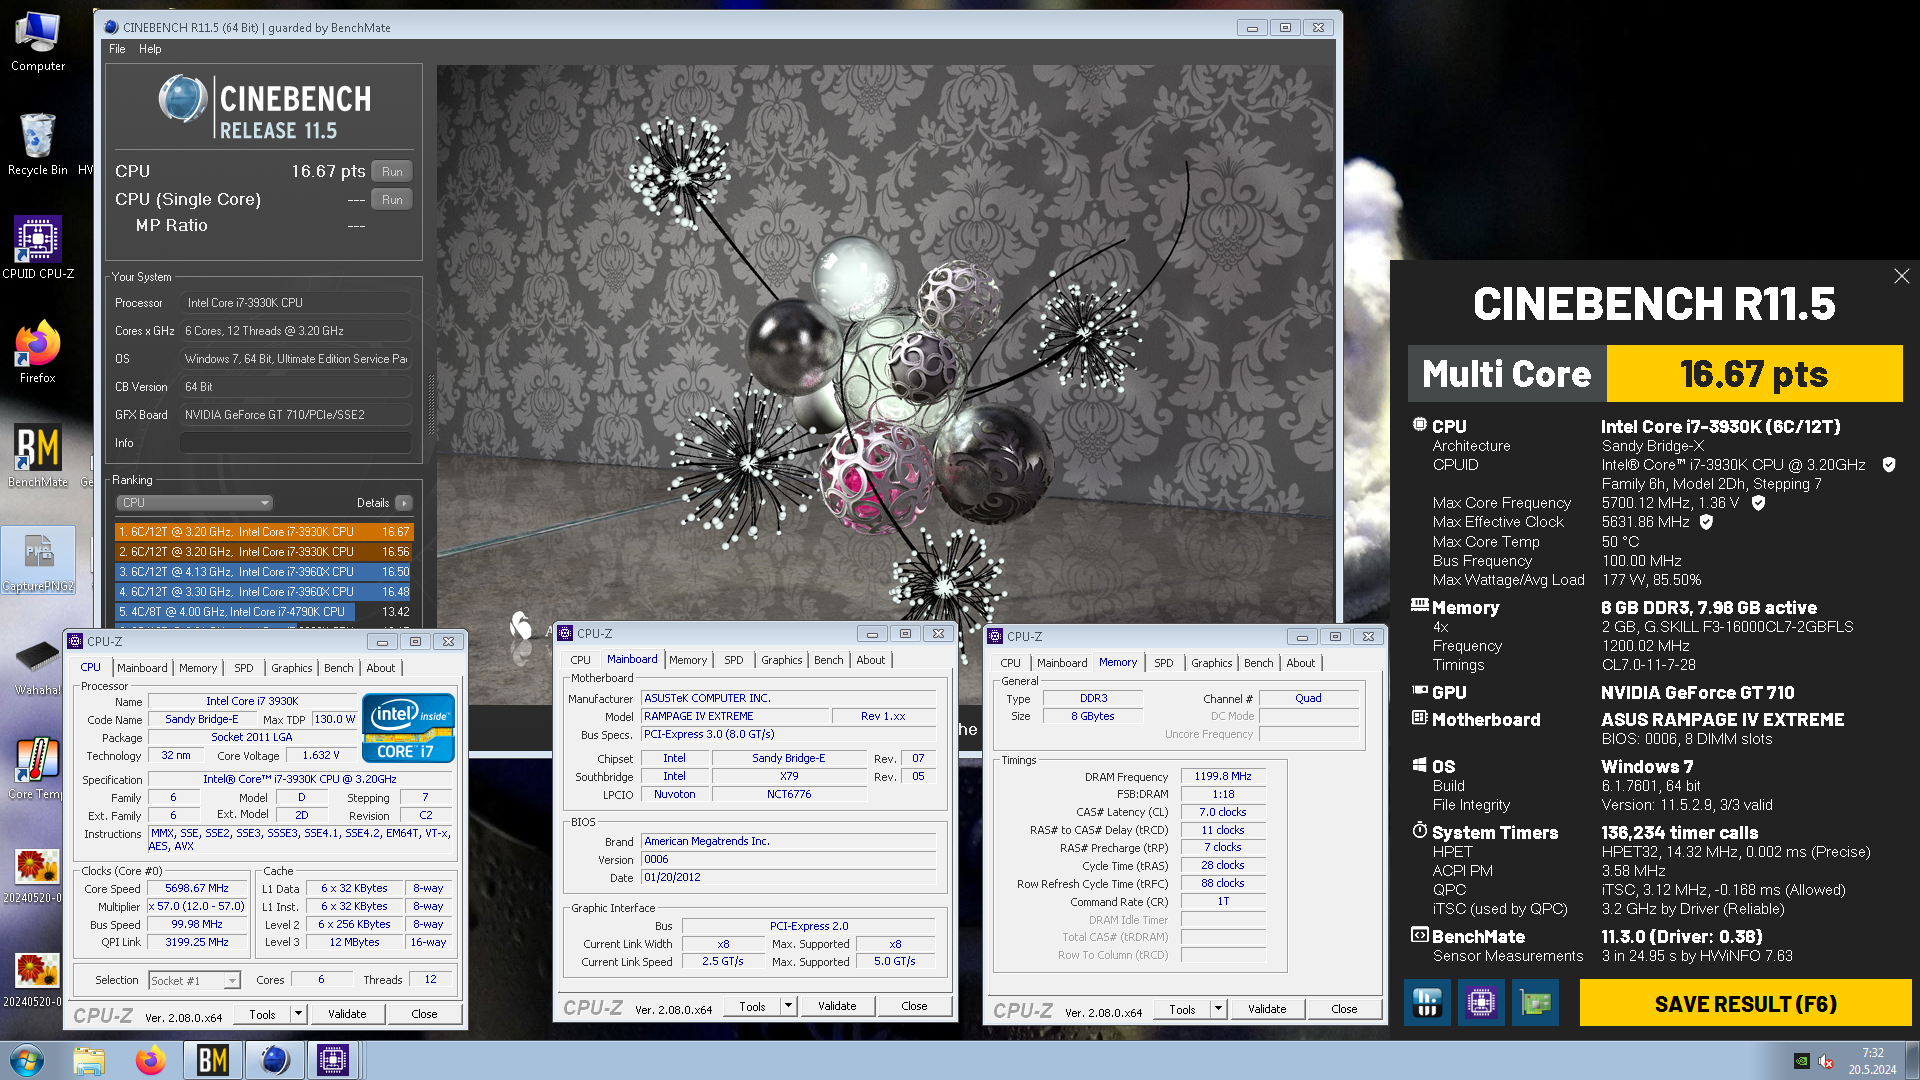Open Tools dropdown arrow in Mainboard window
Viewport: 1920px width, 1080px height.
point(788,1006)
